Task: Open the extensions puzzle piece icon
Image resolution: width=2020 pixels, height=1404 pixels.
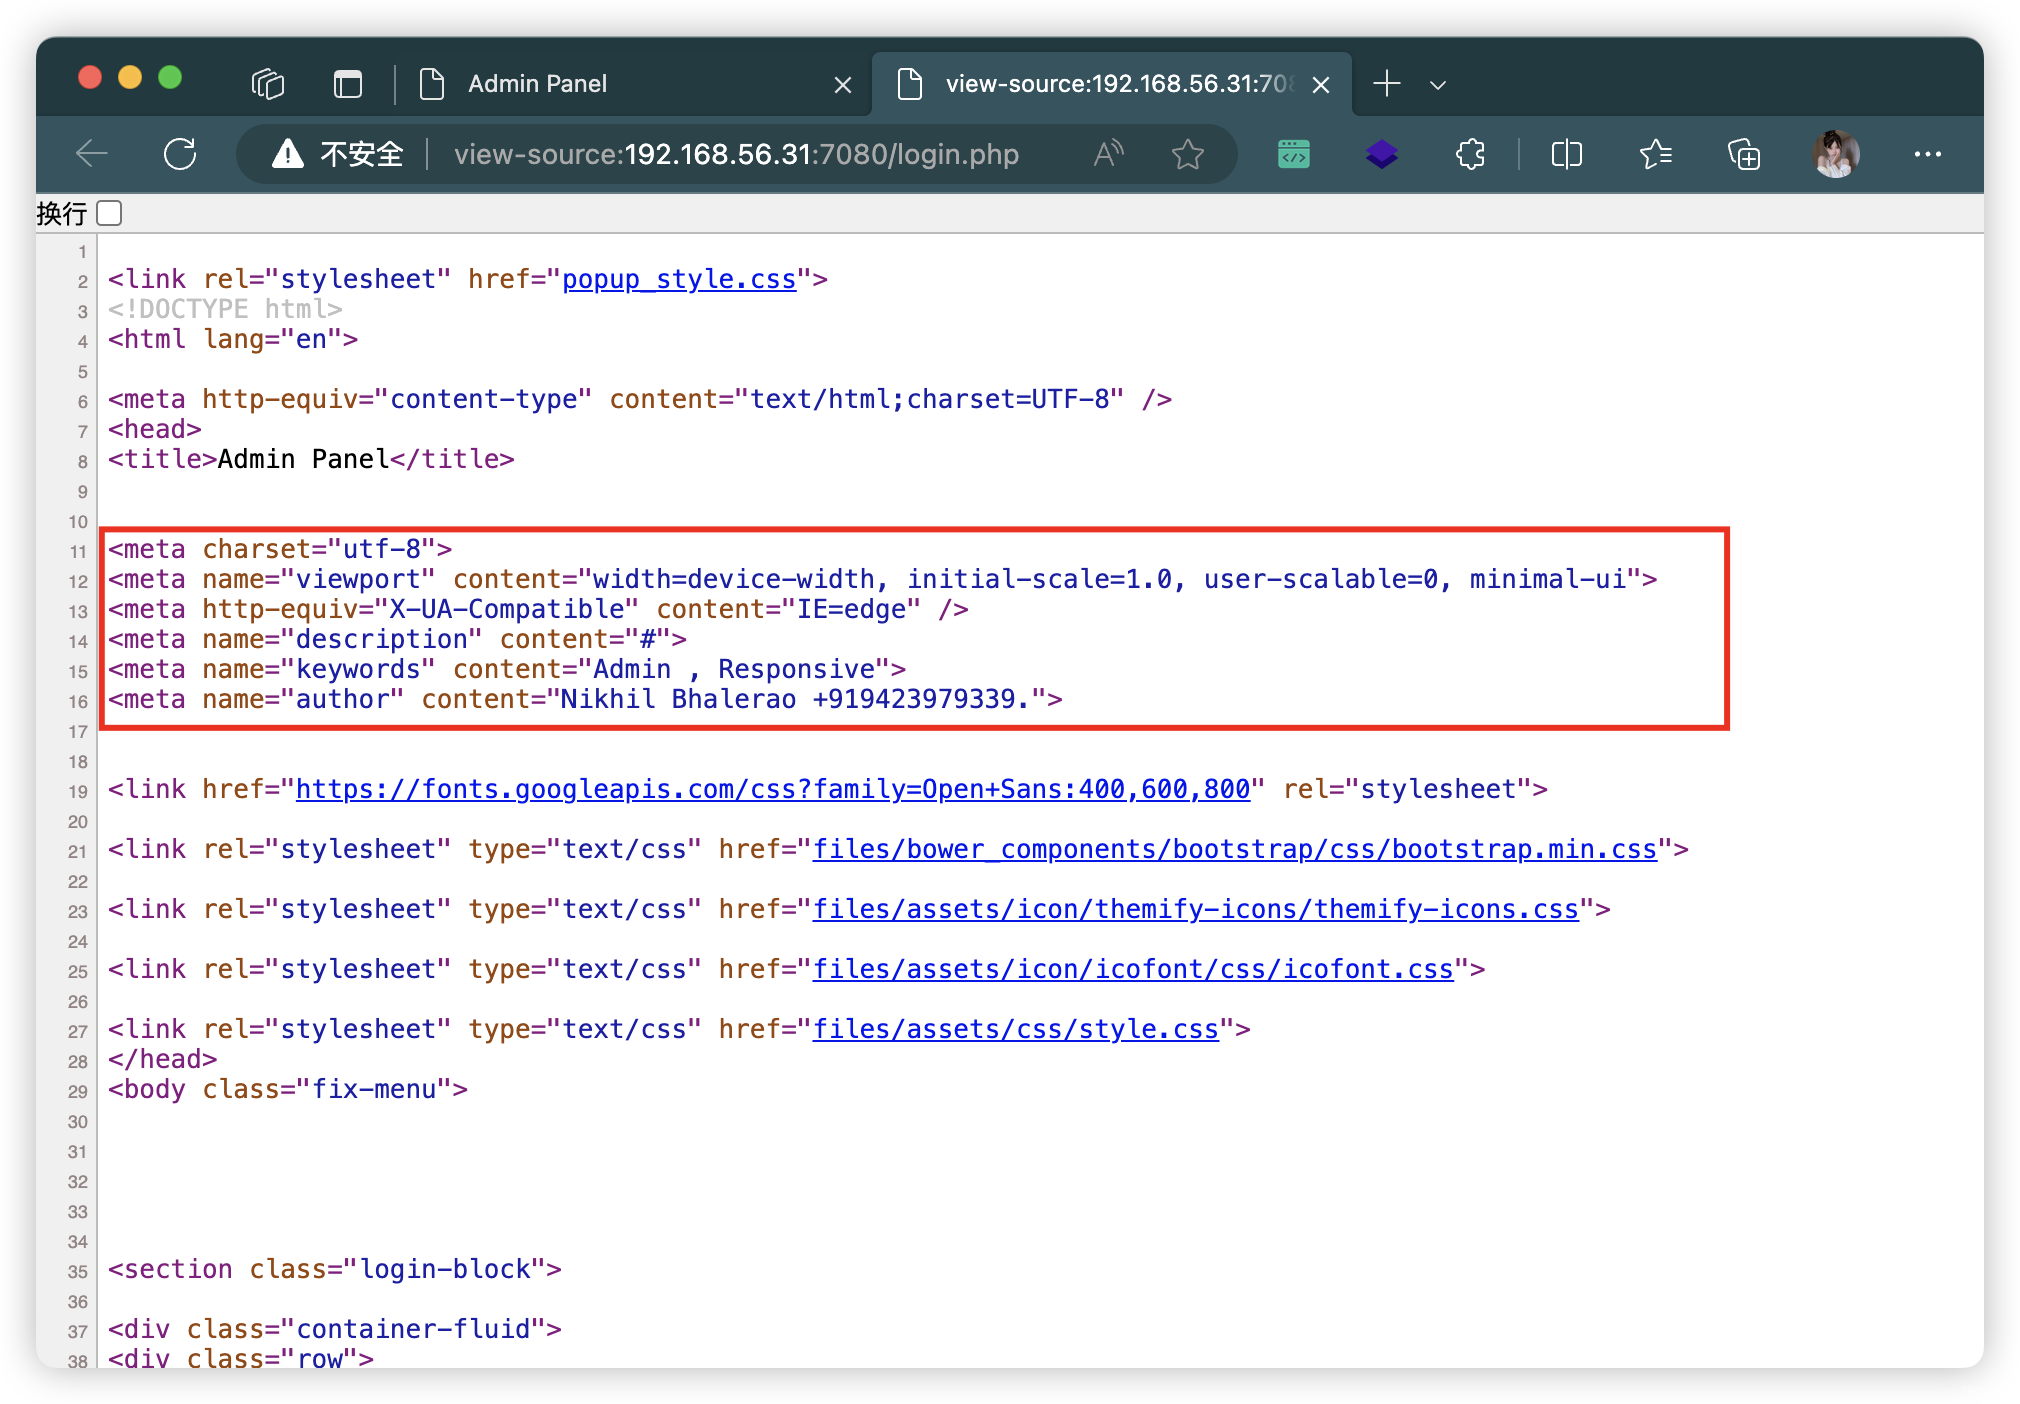Action: coord(1471,154)
